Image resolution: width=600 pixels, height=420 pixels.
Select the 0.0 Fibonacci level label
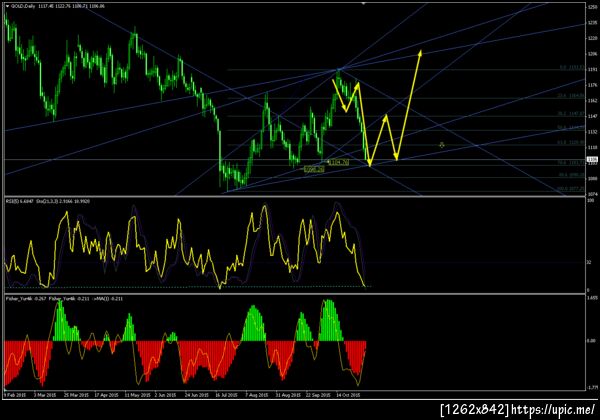click(x=572, y=67)
